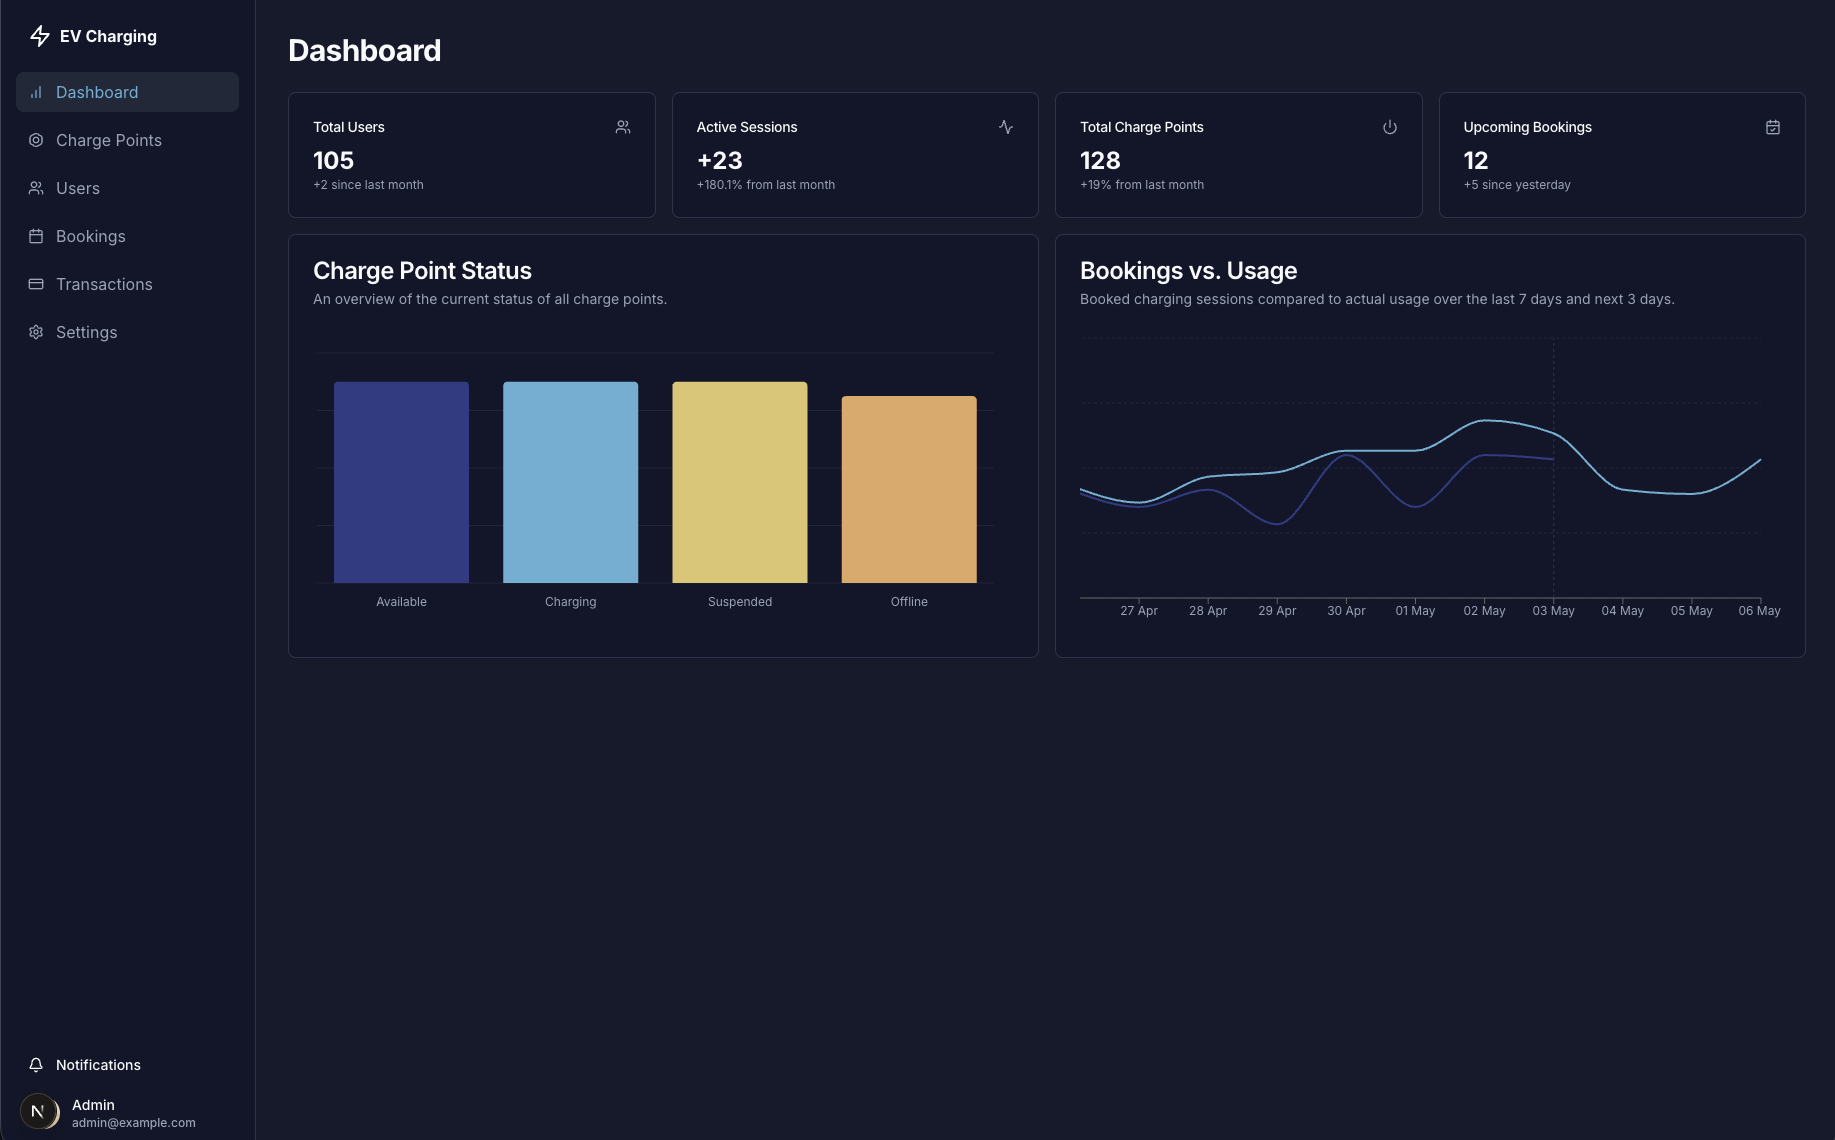
Task: Click the admin@example.com email text
Action: 134,1123
